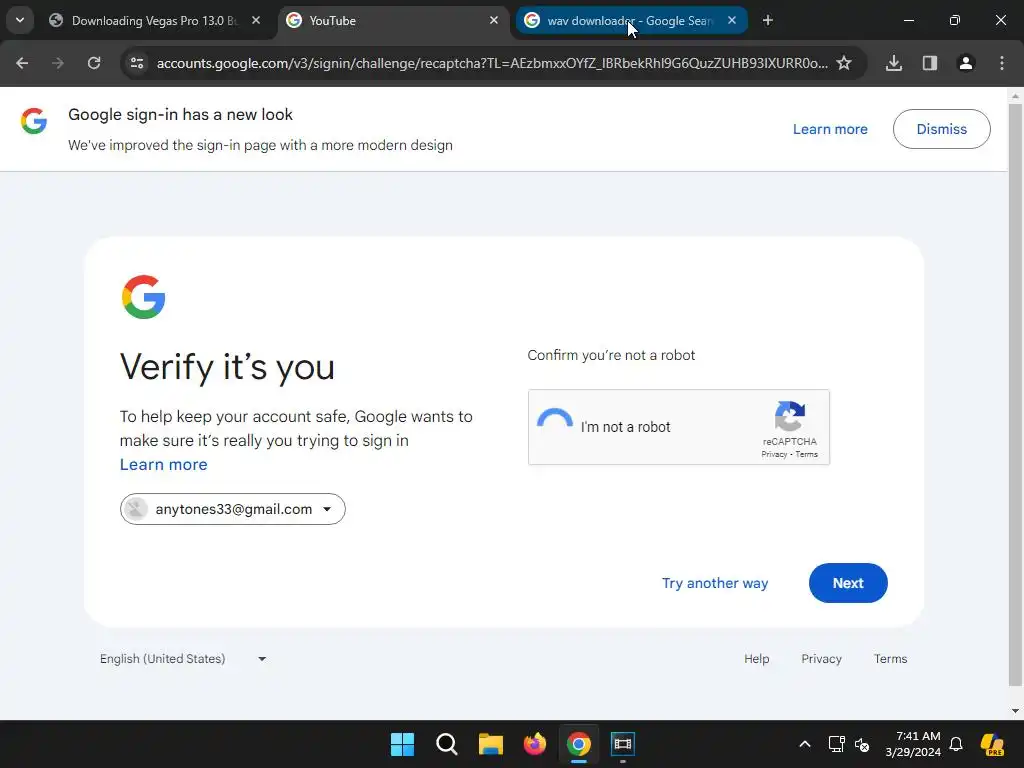Image resolution: width=1024 pixels, height=768 pixels.
Task: Click the colorful PRE tray icon
Action: (992, 744)
